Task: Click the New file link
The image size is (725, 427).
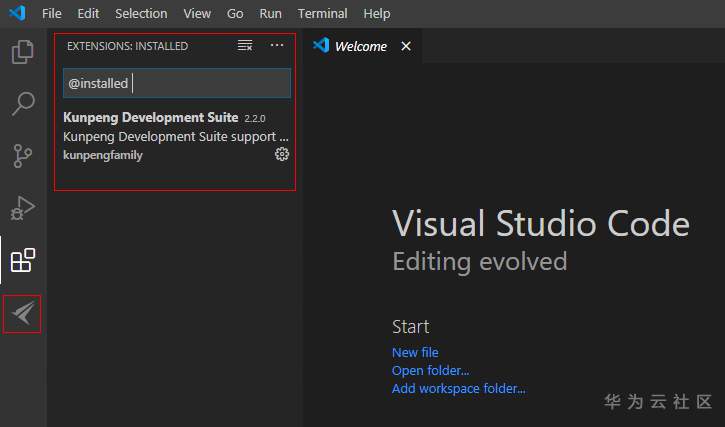Action: coord(415,352)
